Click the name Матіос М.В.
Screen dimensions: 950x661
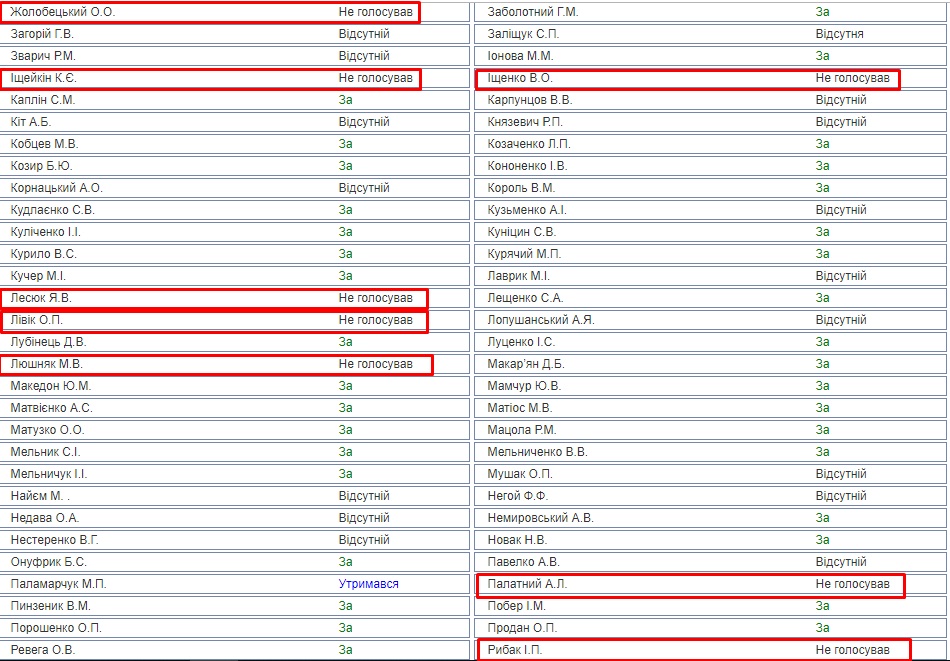[x=519, y=408]
